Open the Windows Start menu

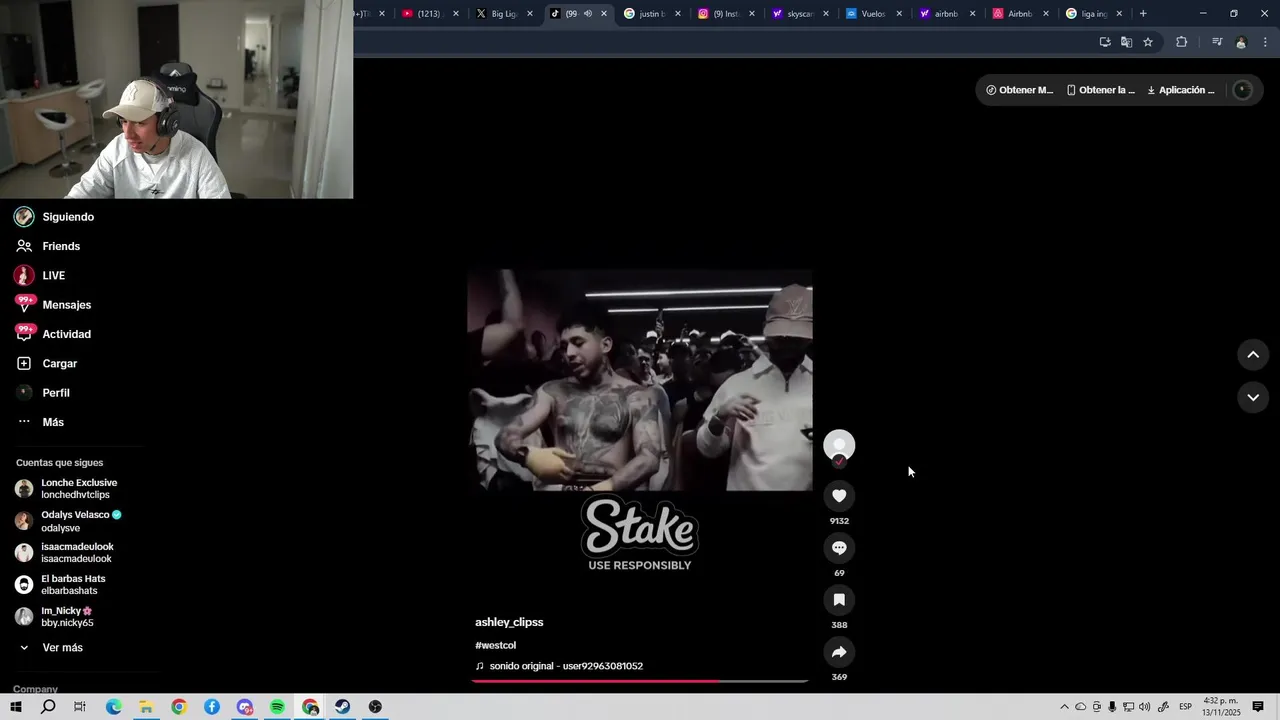[x=16, y=707]
